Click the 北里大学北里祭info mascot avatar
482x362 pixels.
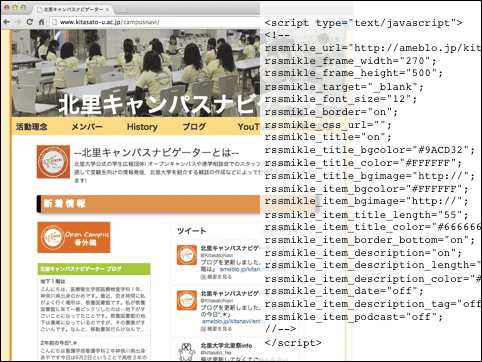point(187,351)
